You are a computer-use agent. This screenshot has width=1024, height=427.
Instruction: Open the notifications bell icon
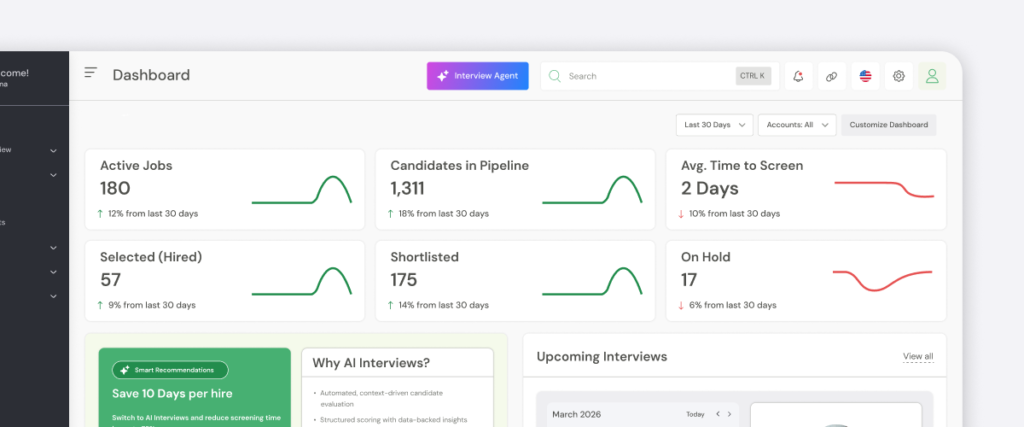798,76
